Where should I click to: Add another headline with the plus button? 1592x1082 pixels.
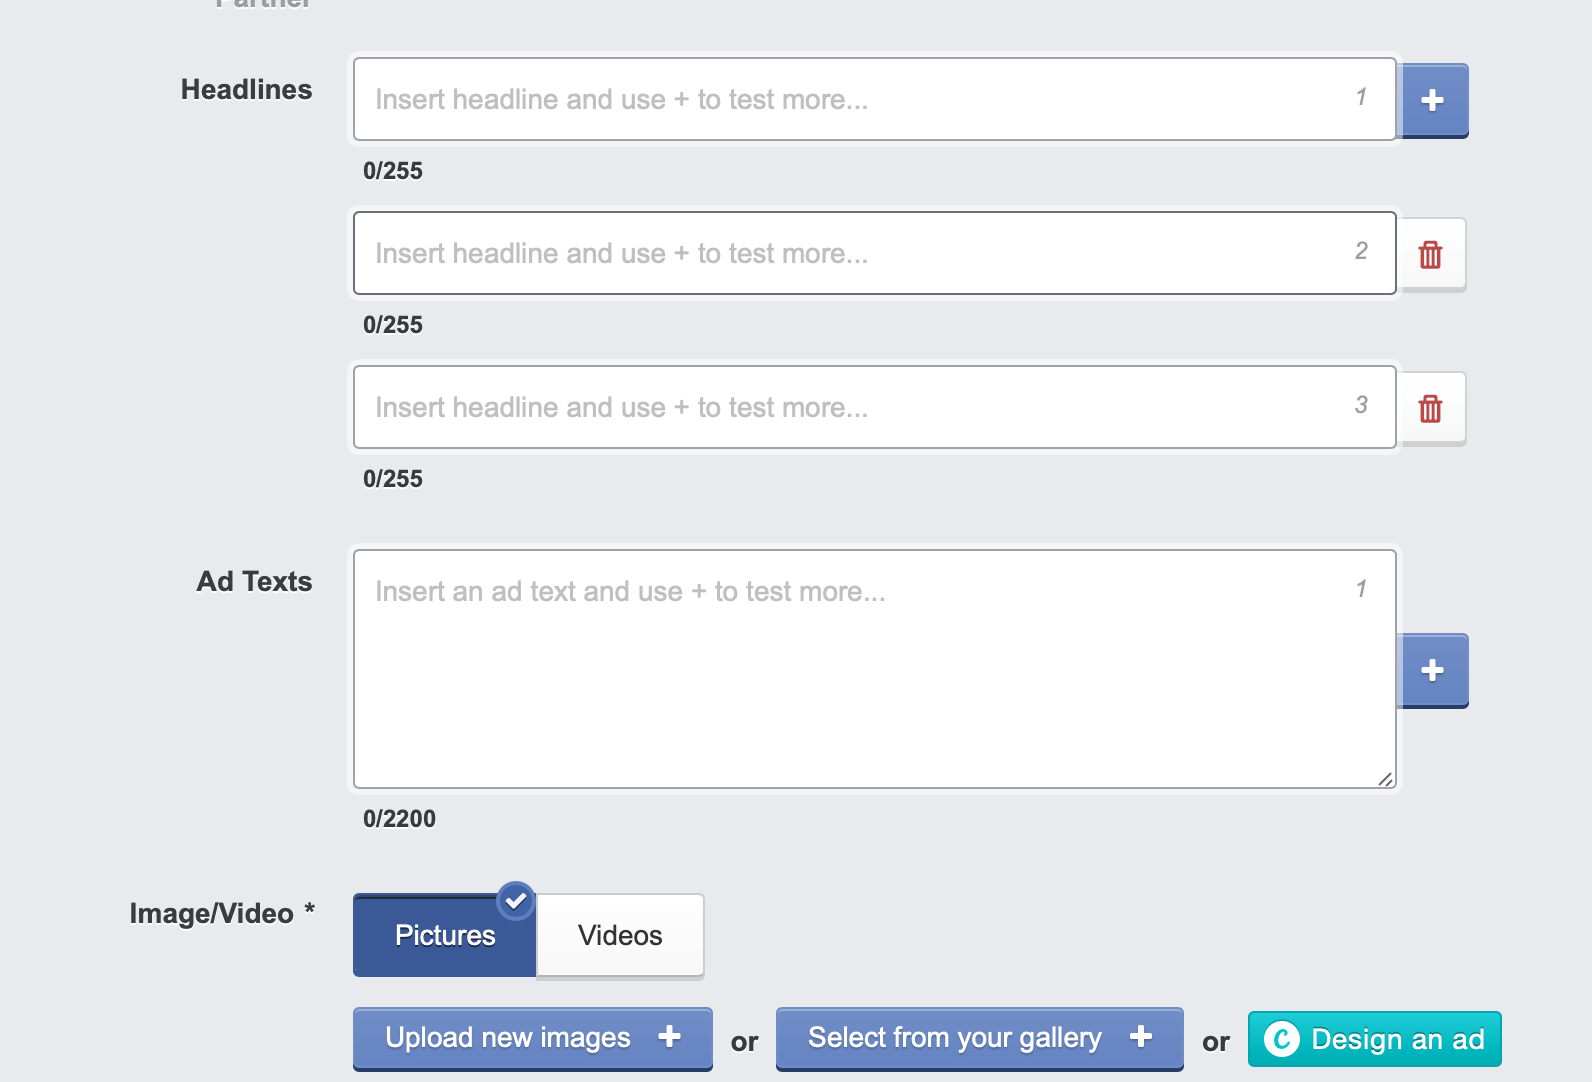point(1432,100)
